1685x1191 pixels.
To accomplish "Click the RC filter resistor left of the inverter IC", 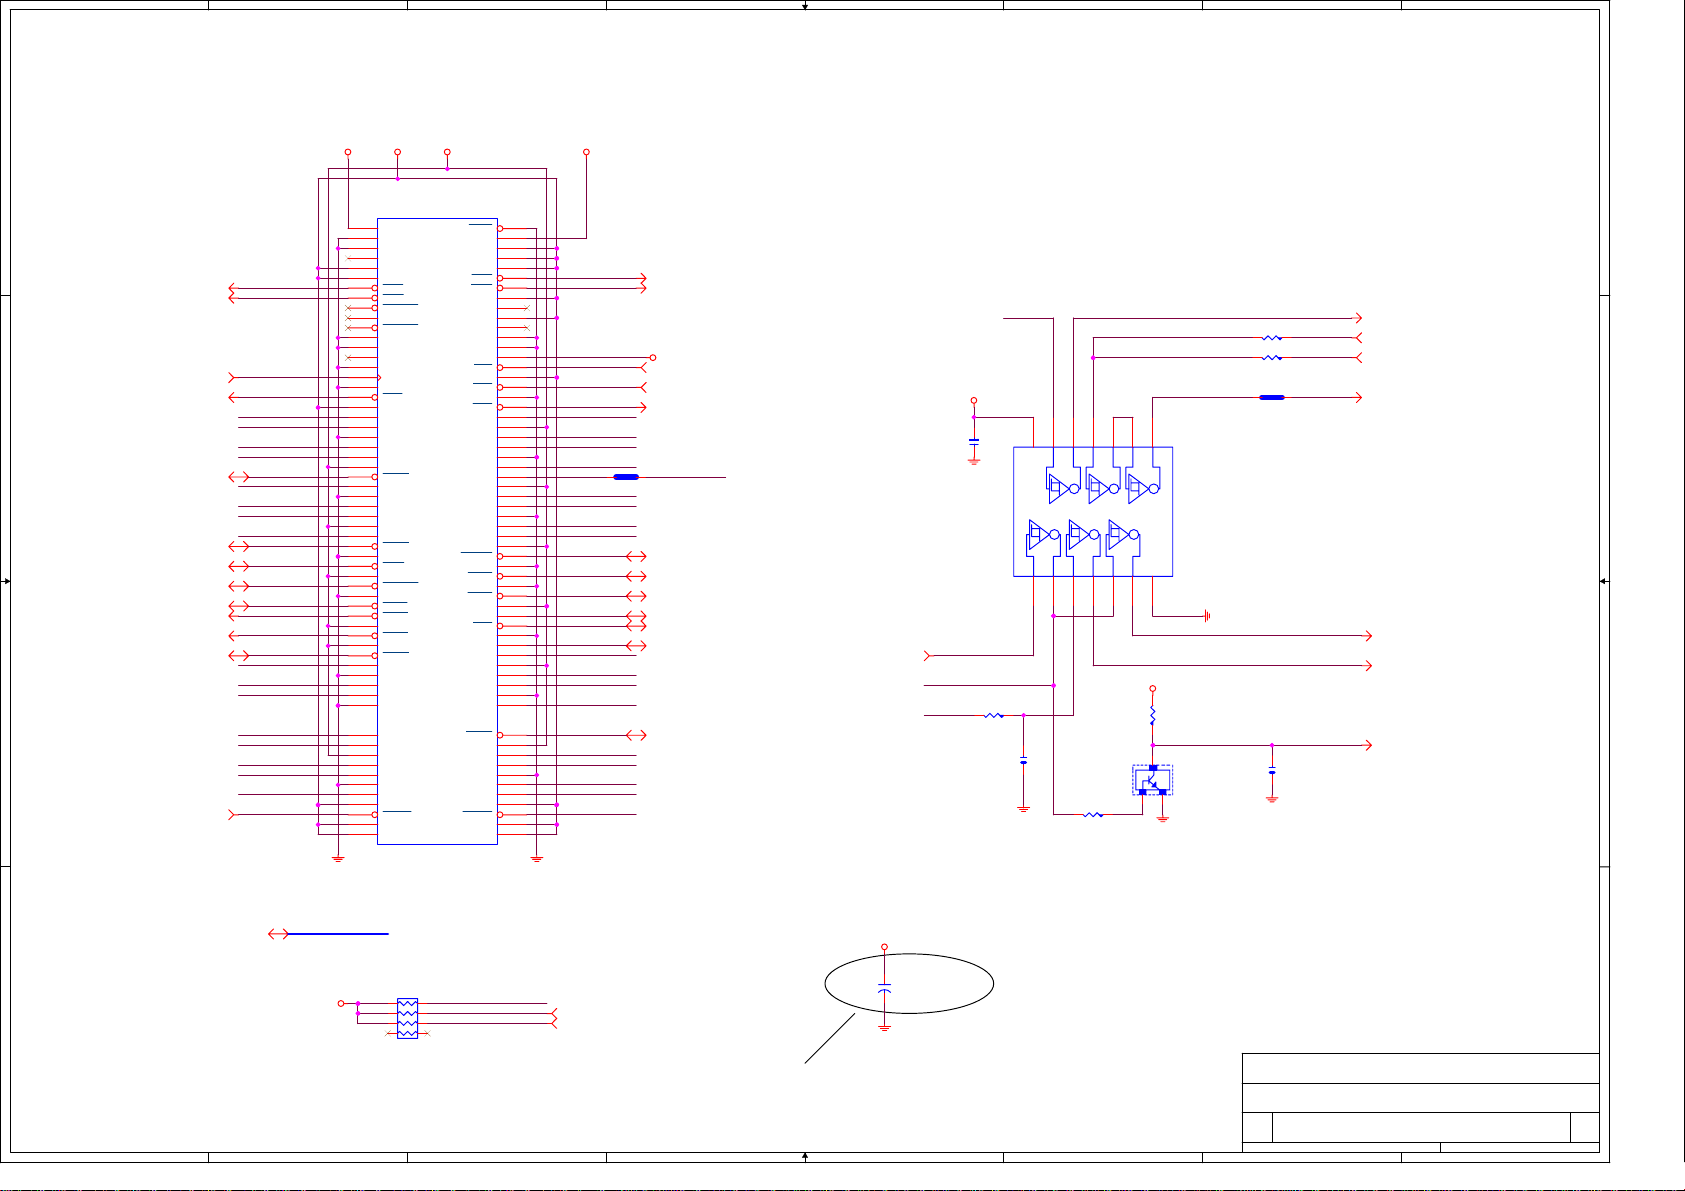I will [x=994, y=716].
